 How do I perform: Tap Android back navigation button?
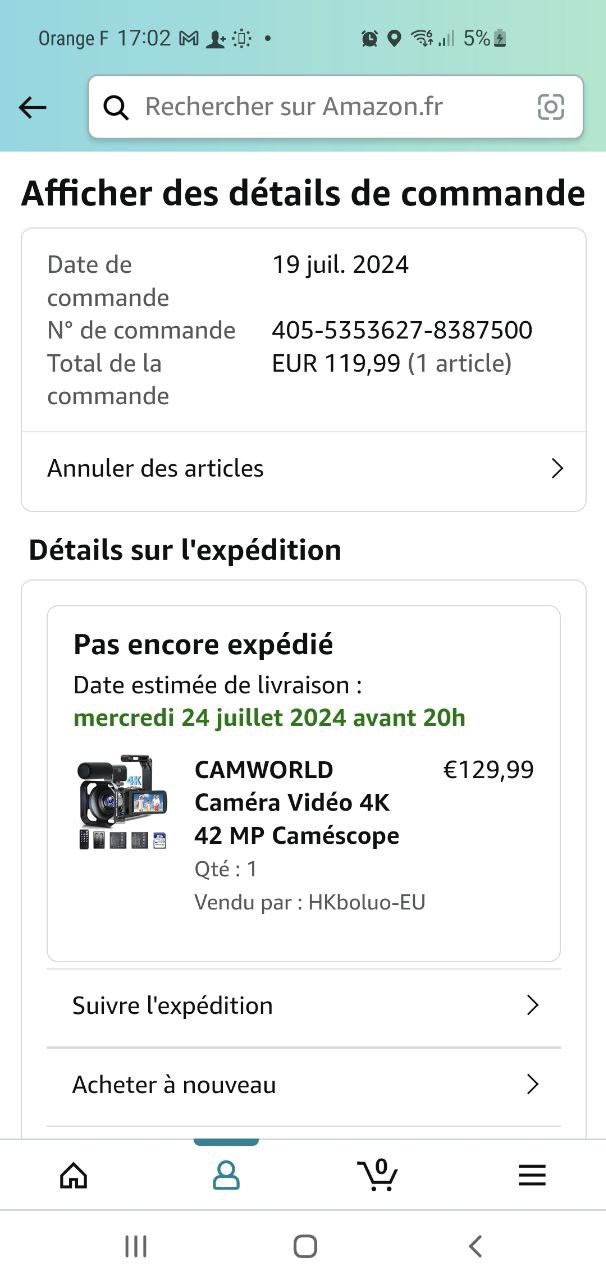(x=475, y=1246)
